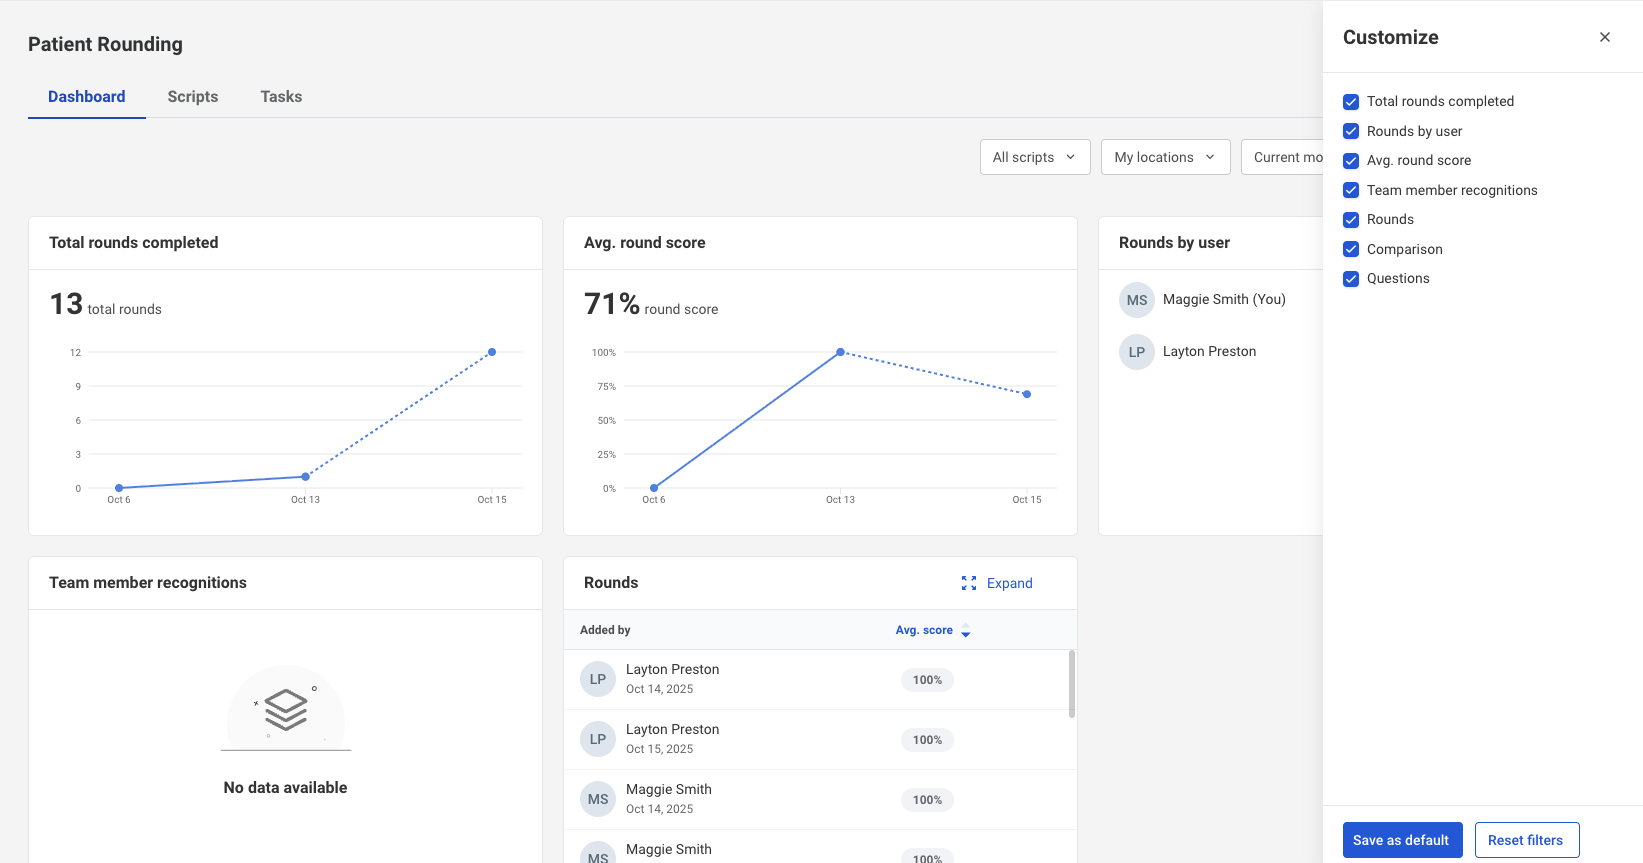The width and height of the screenshot is (1643, 863).
Task: Open the All scripts dropdown
Action: (1034, 157)
